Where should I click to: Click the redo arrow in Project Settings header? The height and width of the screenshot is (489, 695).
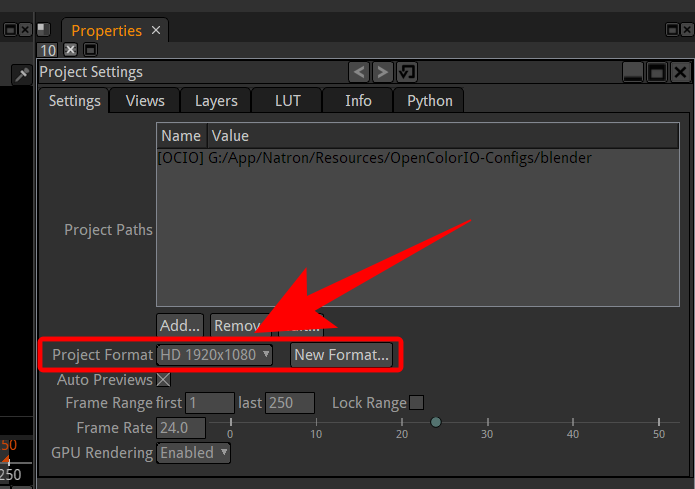(x=382, y=72)
